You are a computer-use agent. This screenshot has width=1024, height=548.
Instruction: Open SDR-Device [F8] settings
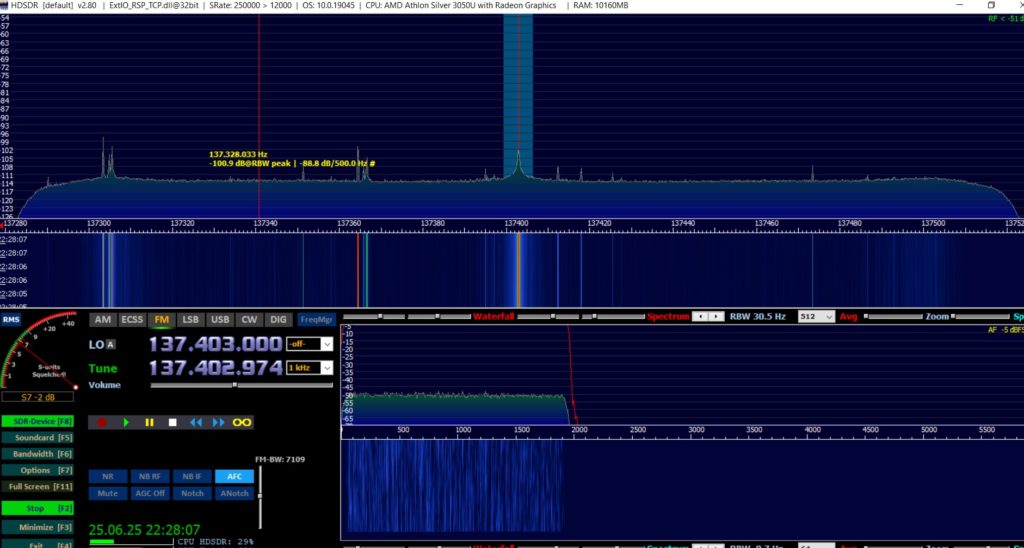point(38,421)
